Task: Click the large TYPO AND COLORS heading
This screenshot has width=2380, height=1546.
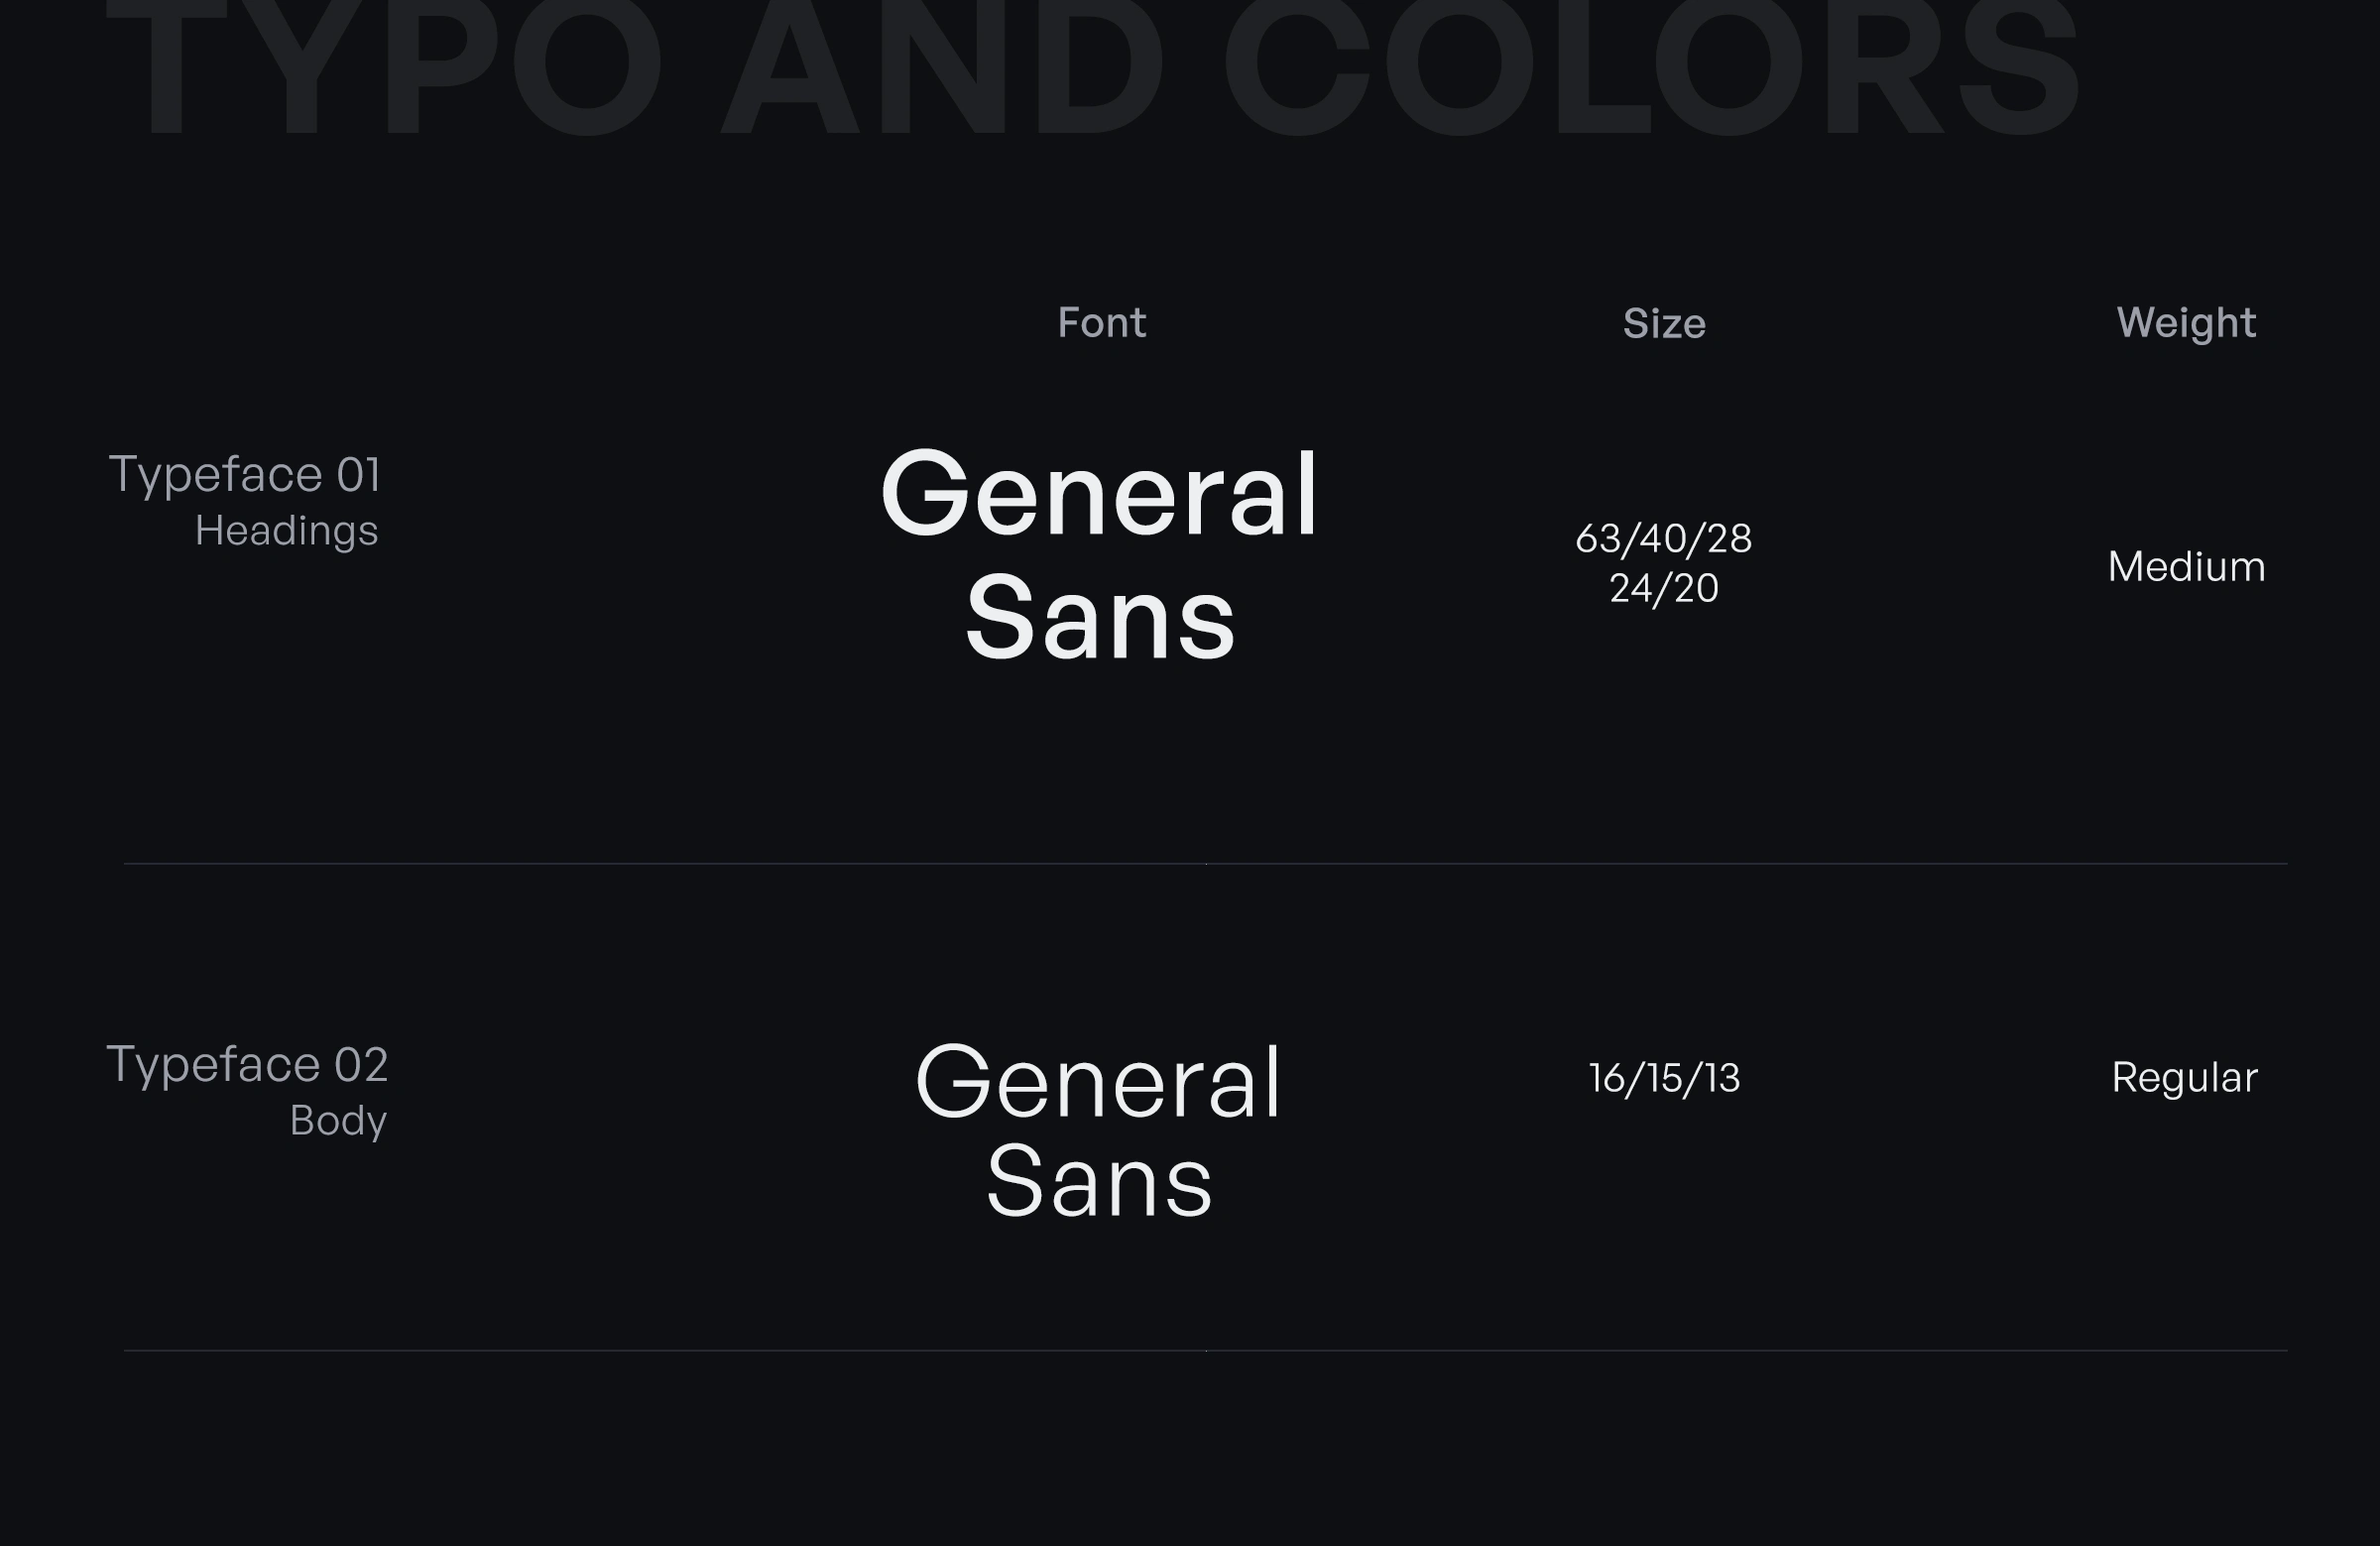Action: (1093, 70)
